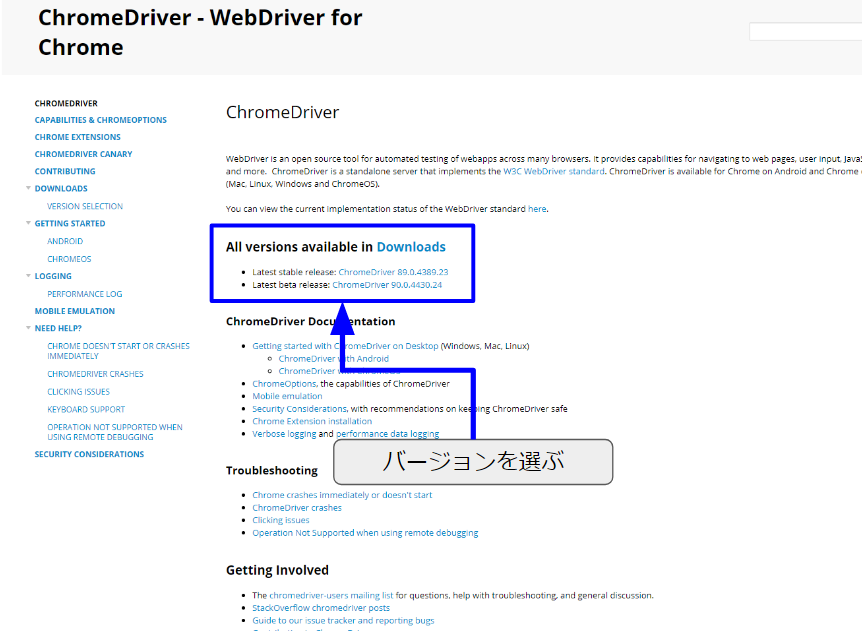Open chromedriver-users mailing list link
The image size is (862, 631).
(331, 595)
